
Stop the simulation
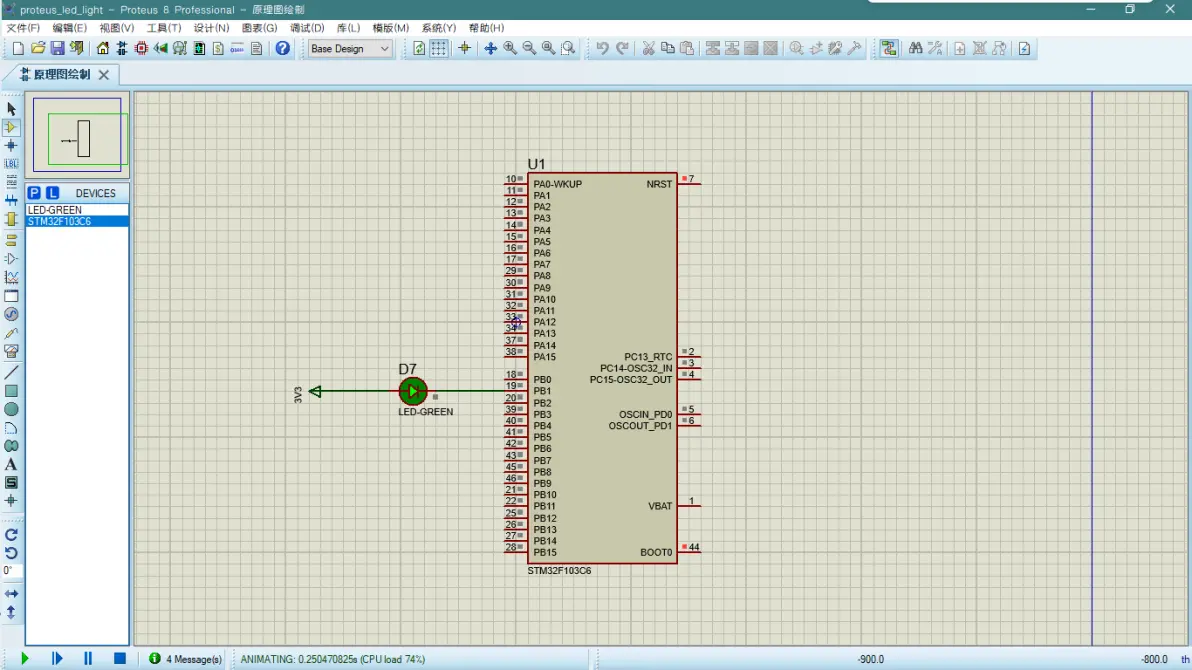click(119, 658)
